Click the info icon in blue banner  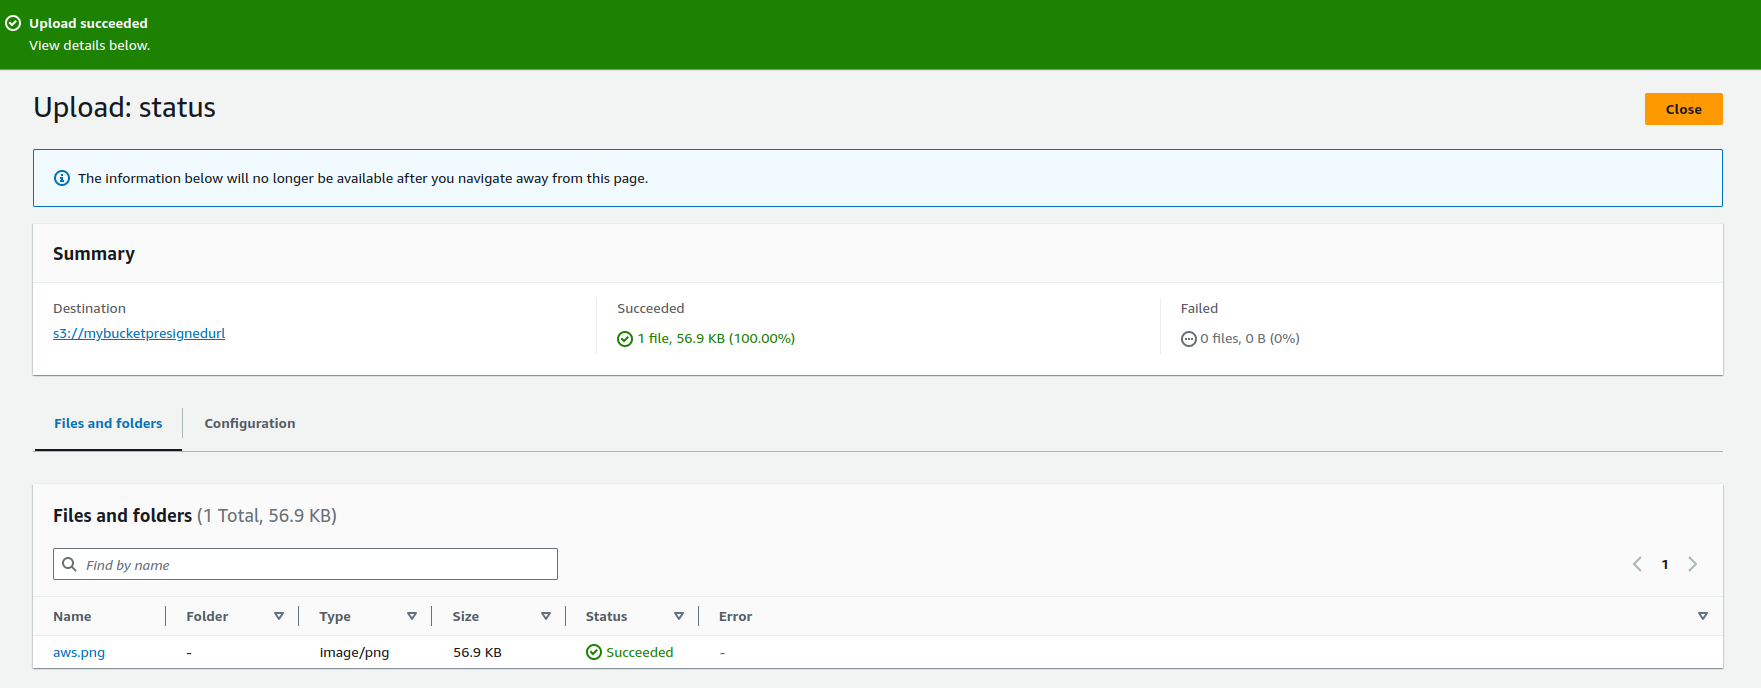tap(62, 178)
